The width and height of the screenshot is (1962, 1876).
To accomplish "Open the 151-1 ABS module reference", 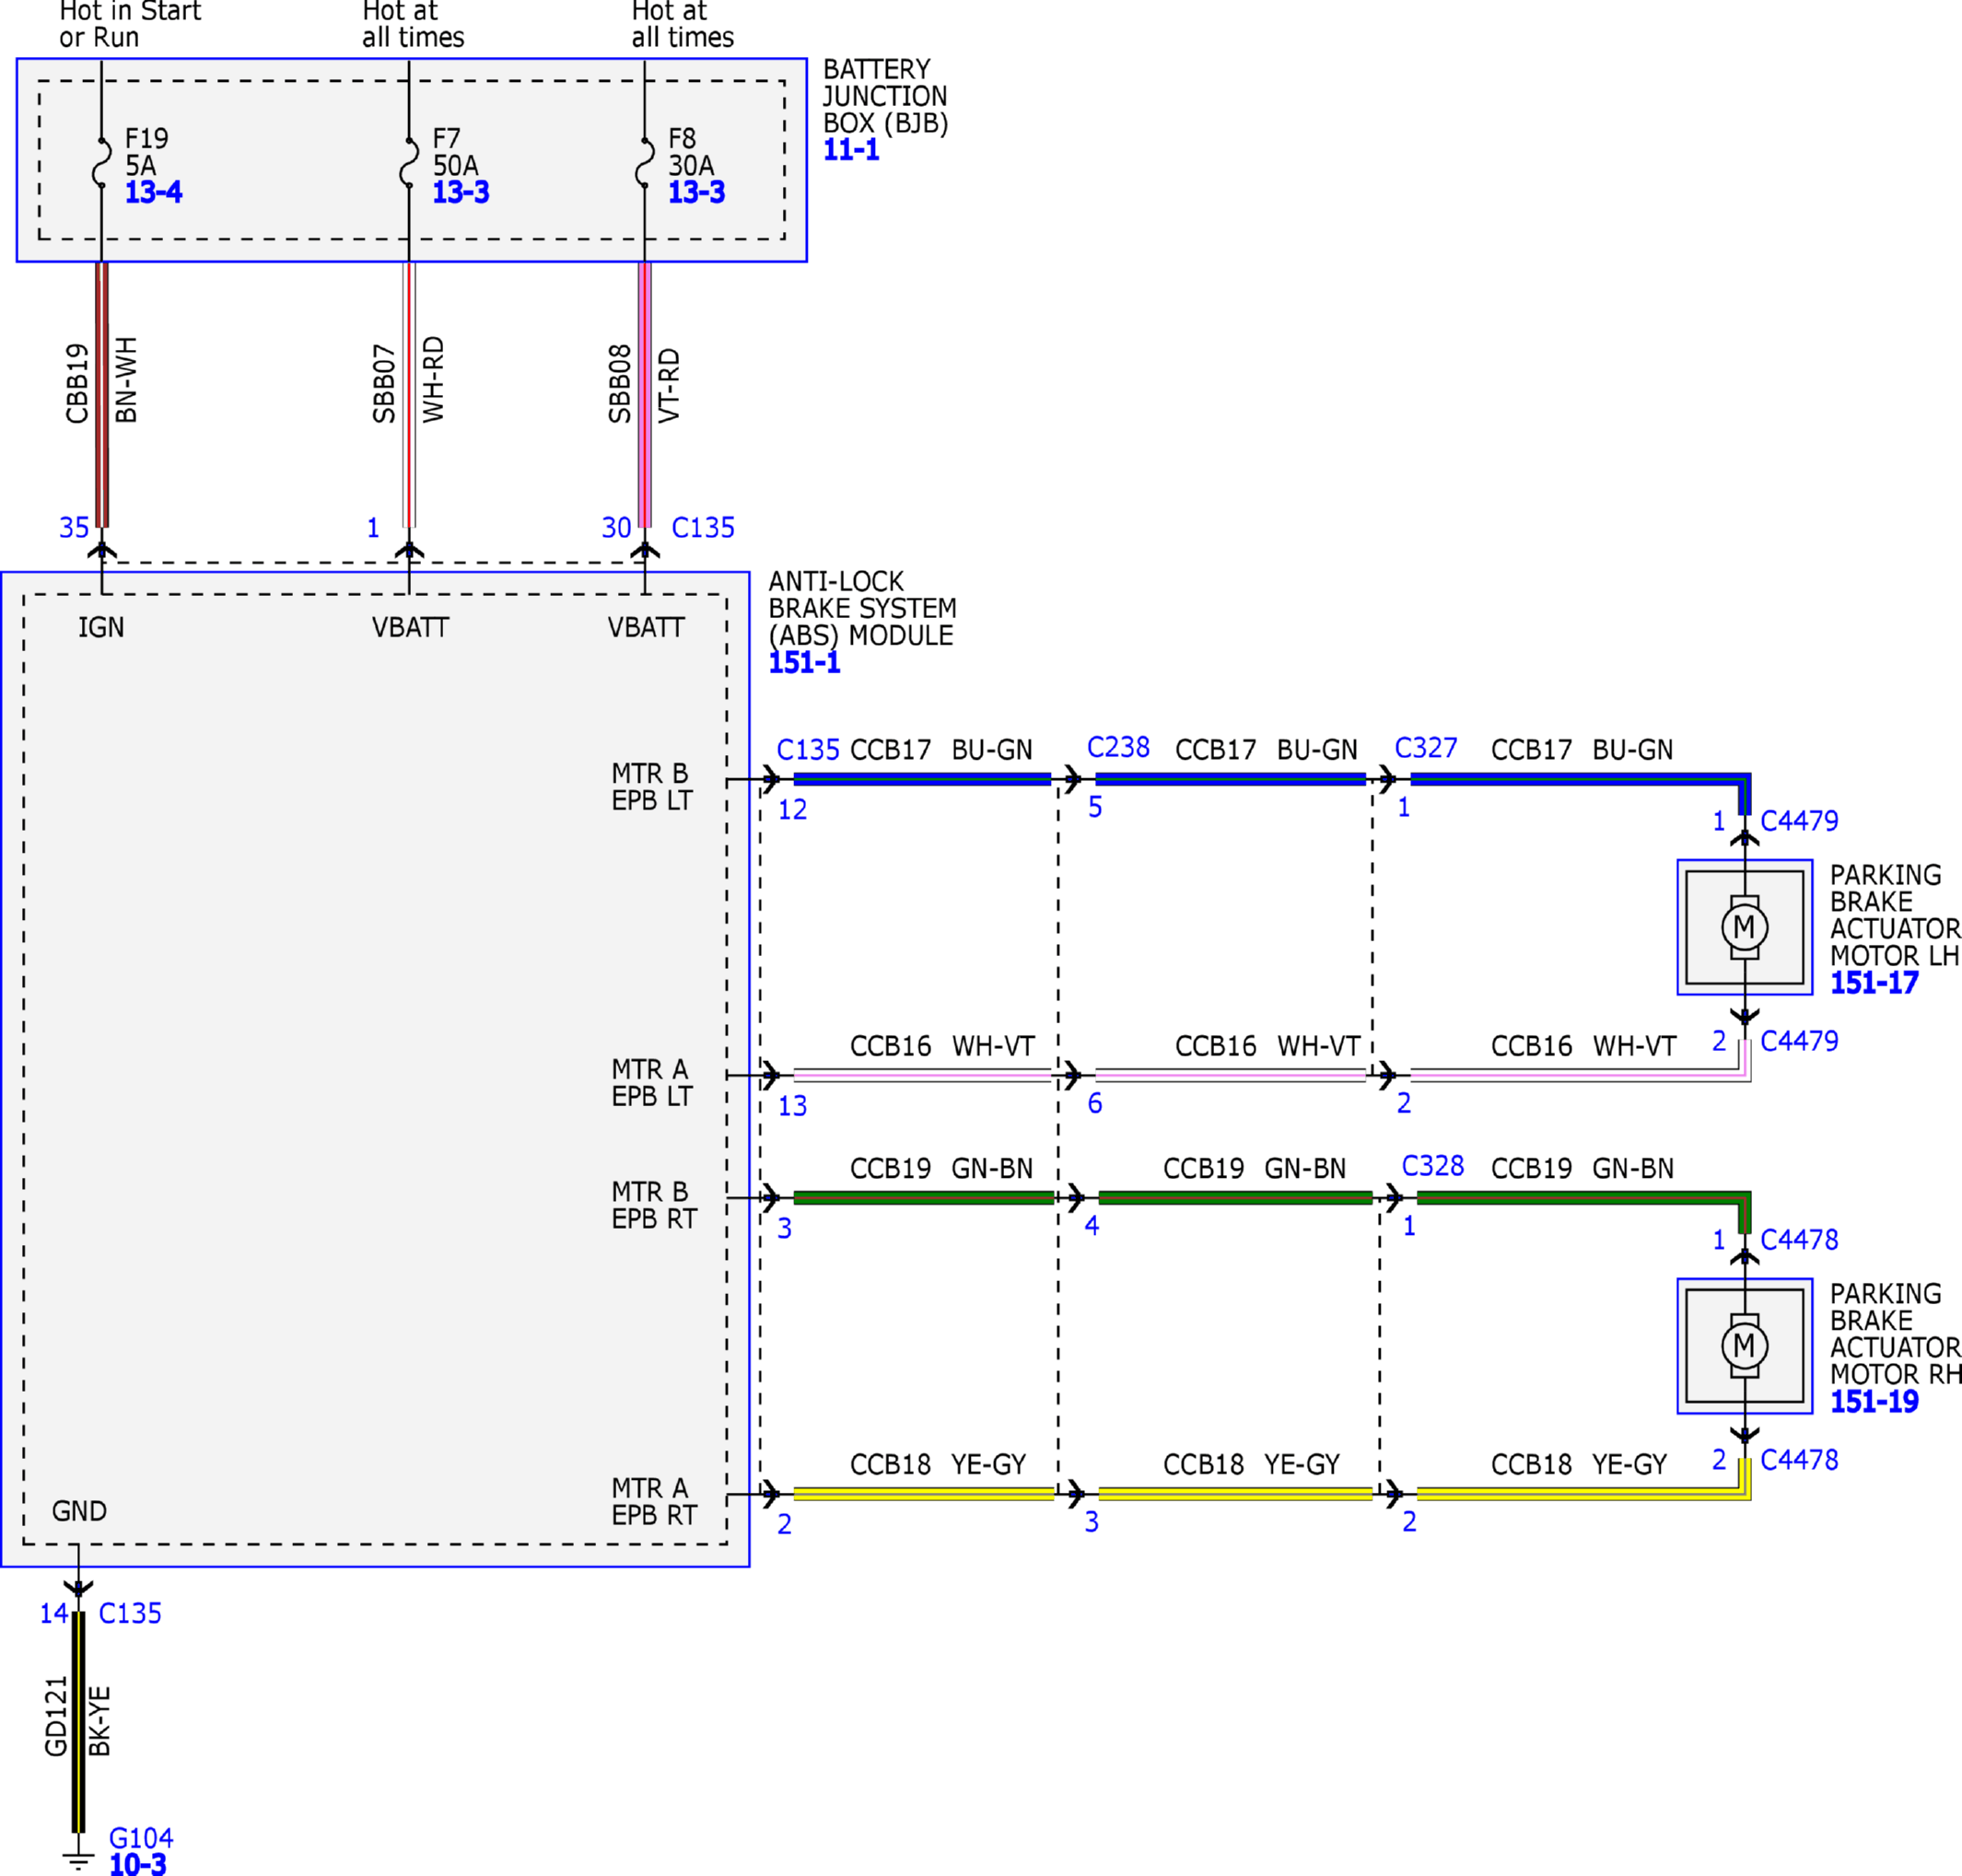I will (x=804, y=663).
